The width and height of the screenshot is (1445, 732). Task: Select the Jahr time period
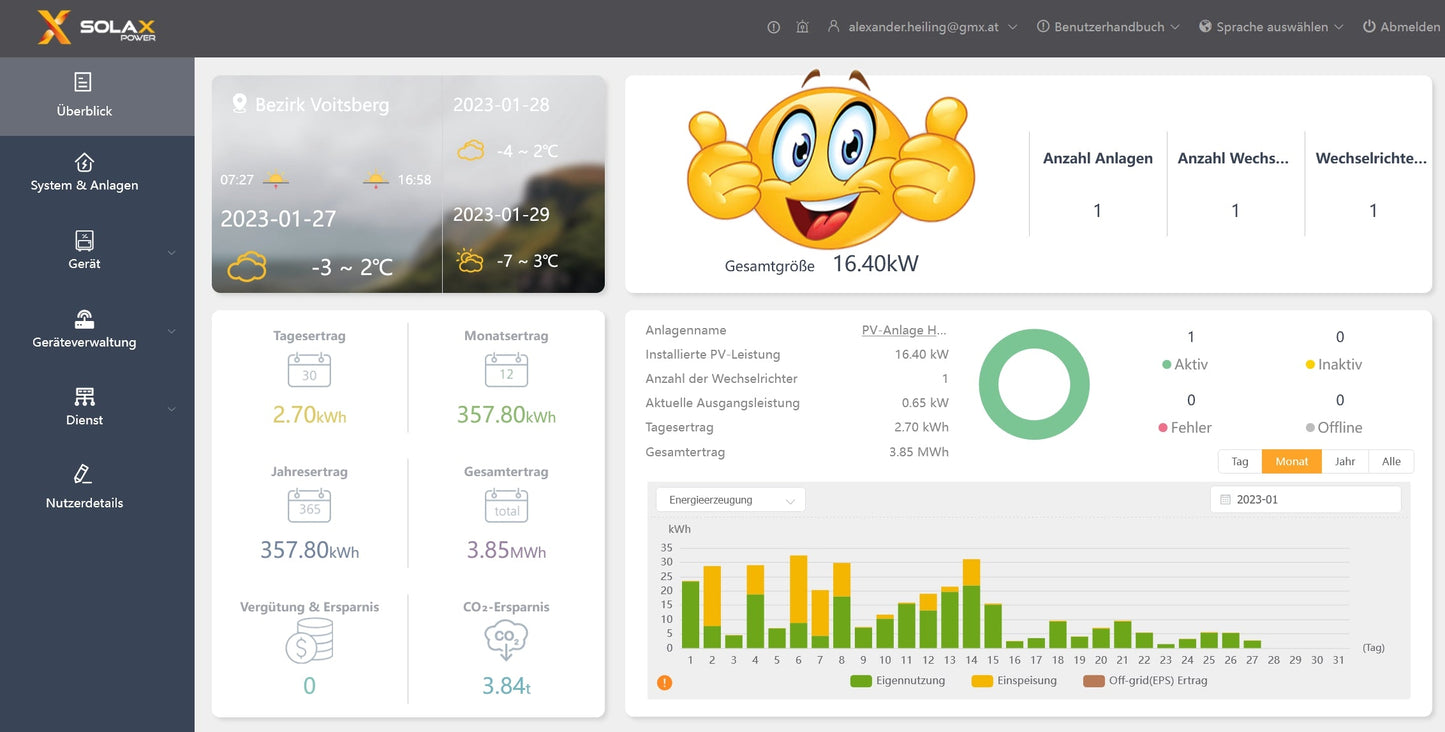pos(1345,461)
